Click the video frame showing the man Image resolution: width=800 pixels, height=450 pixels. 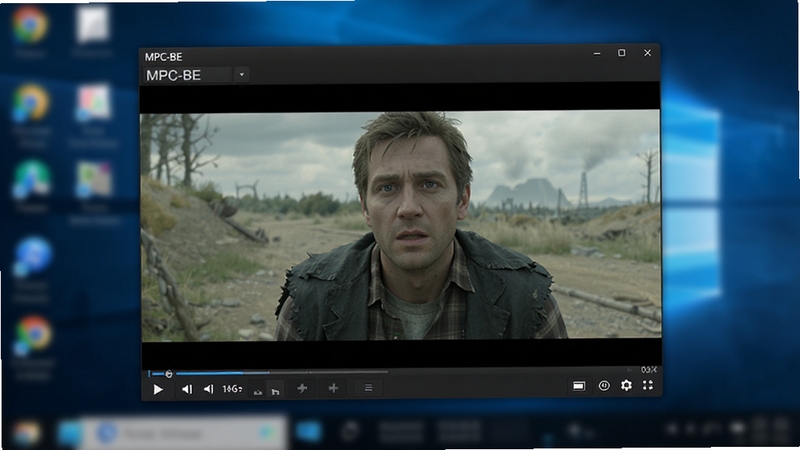(401, 225)
